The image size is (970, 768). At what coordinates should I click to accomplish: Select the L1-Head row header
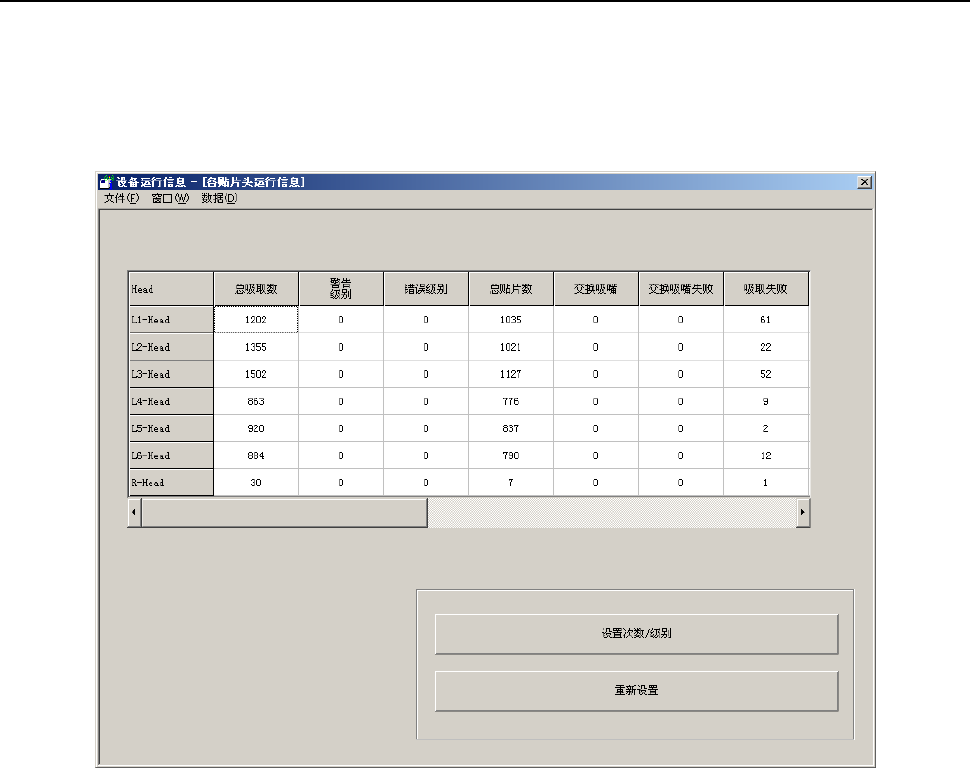pos(170,320)
